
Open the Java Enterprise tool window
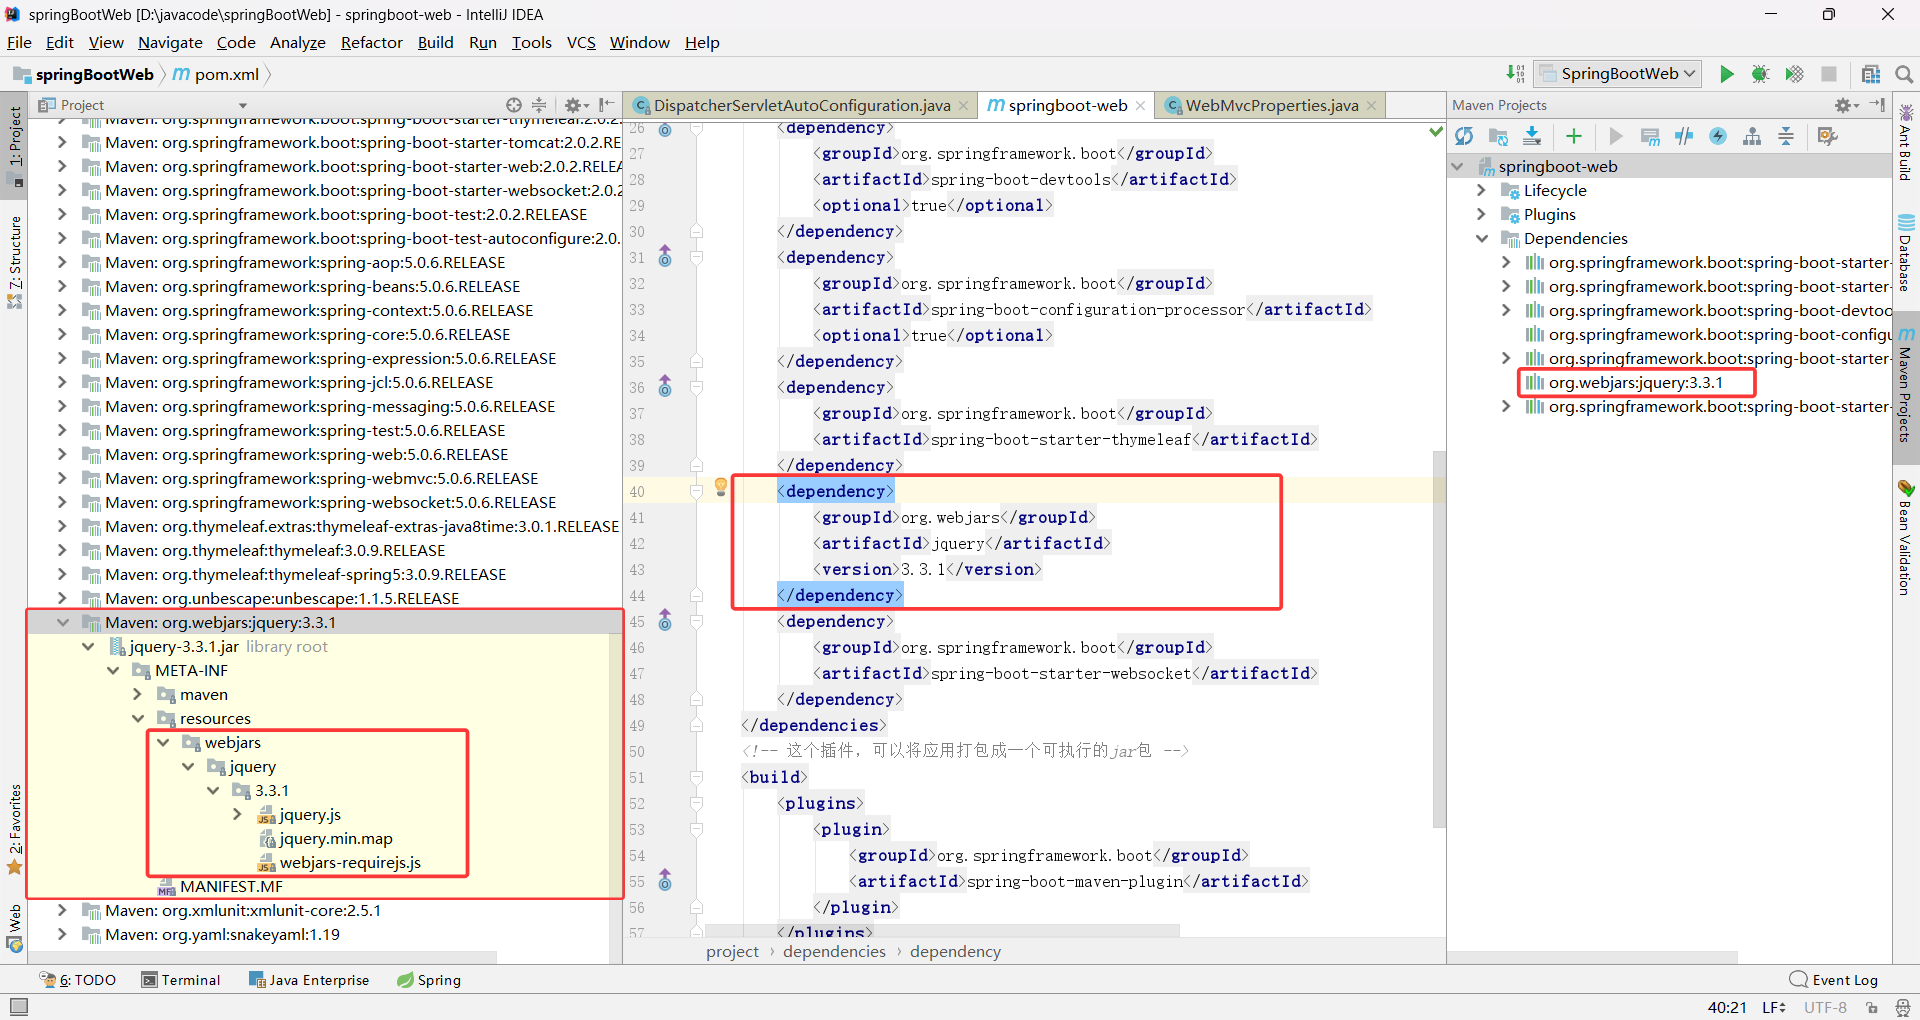(309, 980)
